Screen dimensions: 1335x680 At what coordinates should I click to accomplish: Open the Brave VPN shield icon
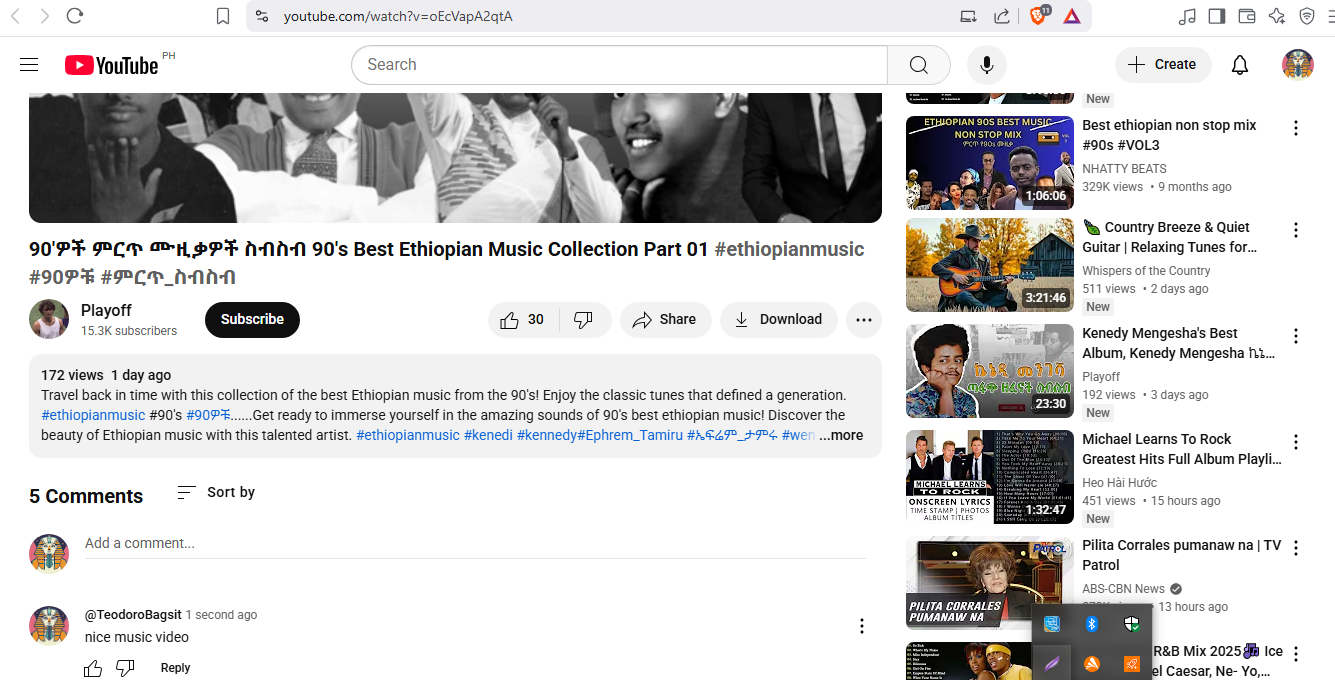pos(1307,16)
